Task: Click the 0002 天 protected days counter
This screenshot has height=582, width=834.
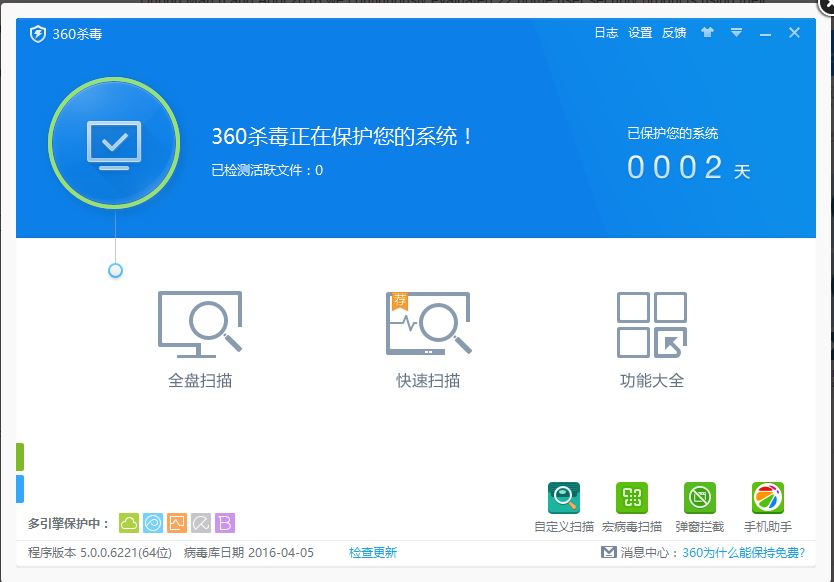Action: click(x=689, y=168)
